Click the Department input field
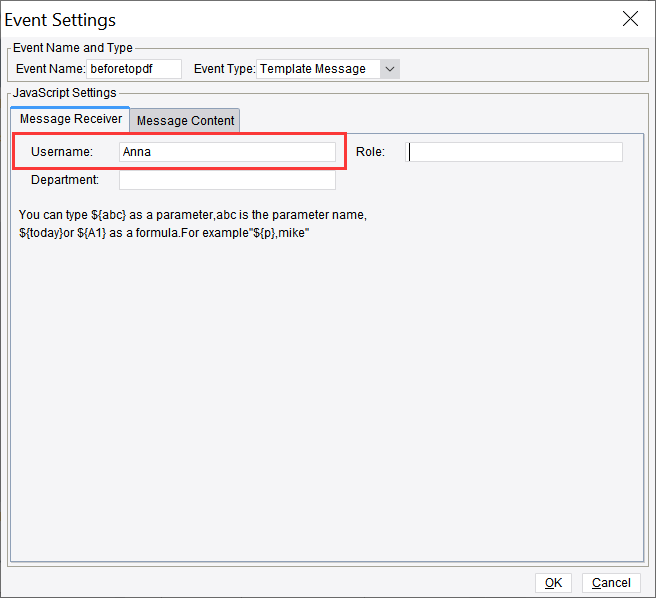 227,180
